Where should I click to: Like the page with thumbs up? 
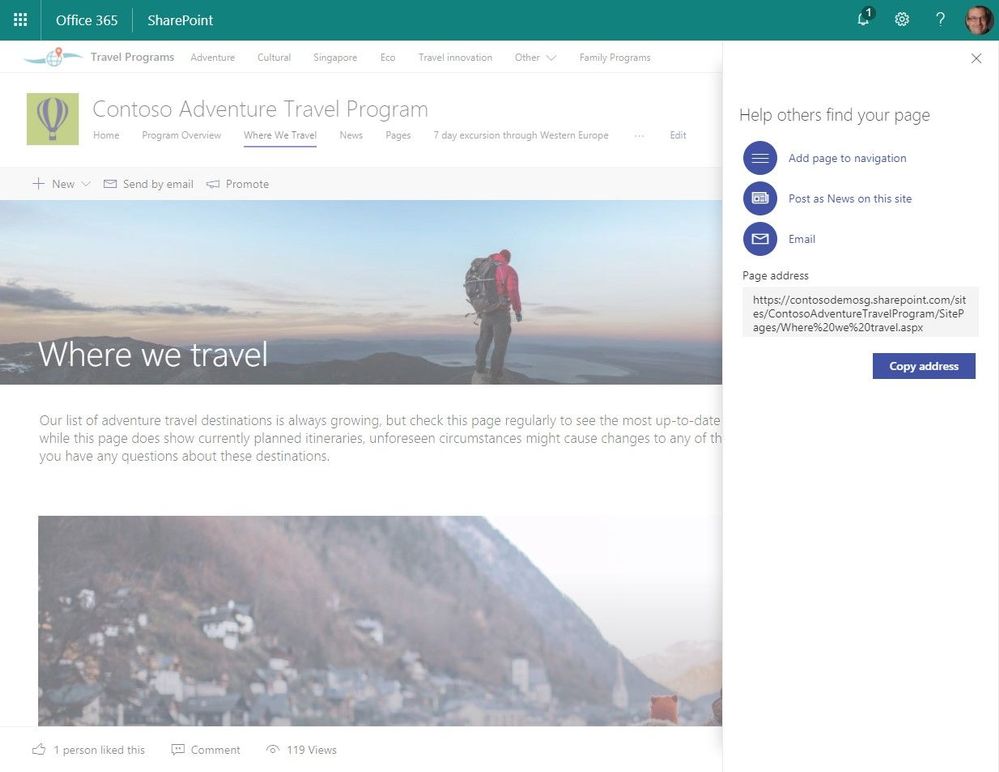coord(39,749)
